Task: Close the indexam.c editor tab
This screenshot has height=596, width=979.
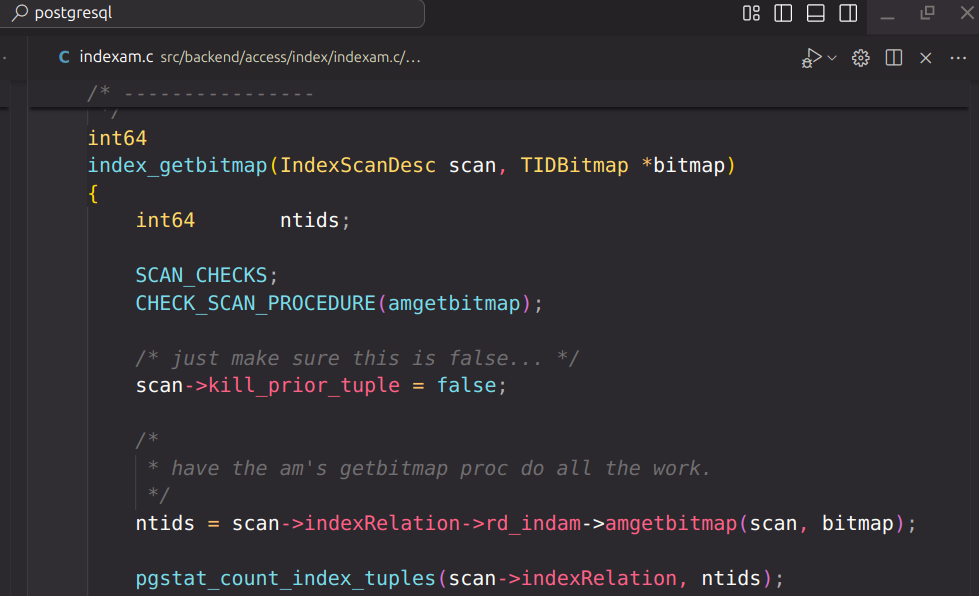Action: pyautogui.click(x=926, y=58)
